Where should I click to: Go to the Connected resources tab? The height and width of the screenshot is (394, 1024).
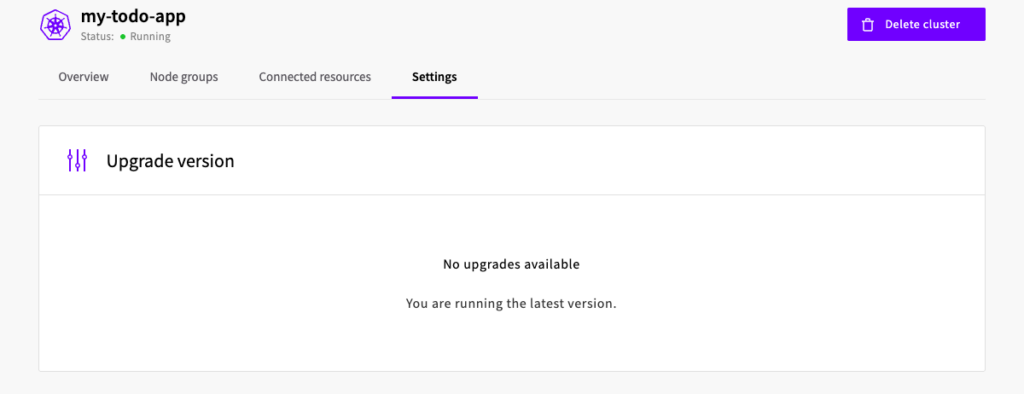tap(315, 77)
